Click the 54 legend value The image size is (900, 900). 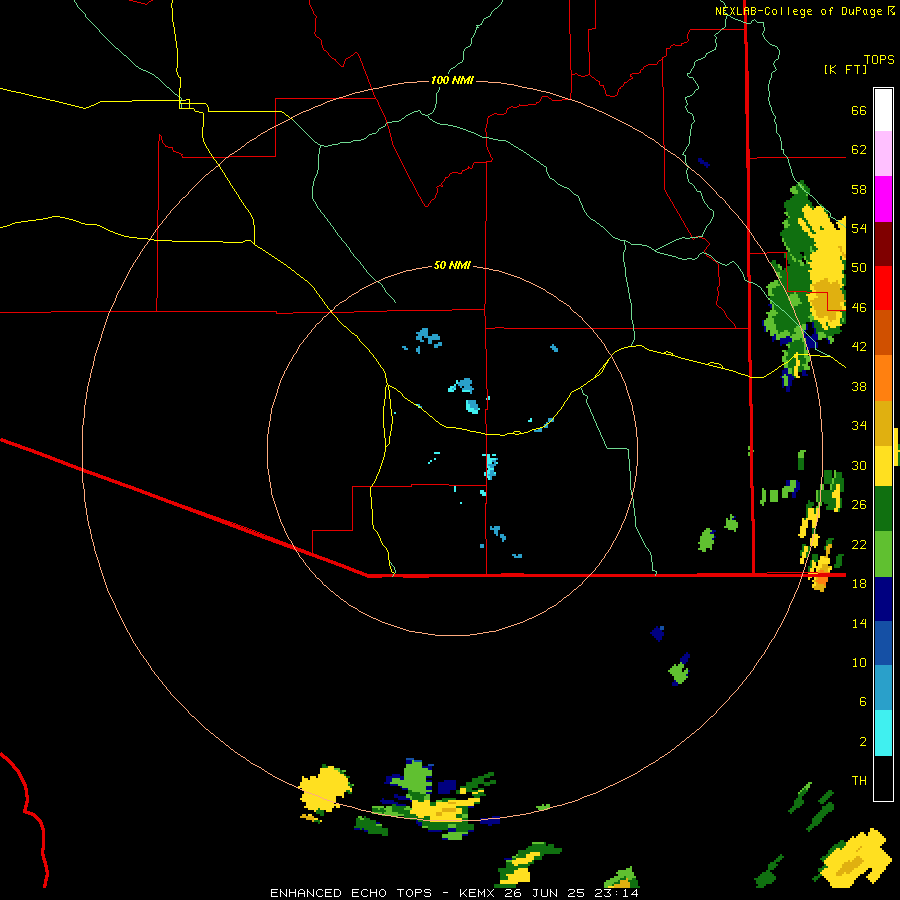[x=859, y=228]
